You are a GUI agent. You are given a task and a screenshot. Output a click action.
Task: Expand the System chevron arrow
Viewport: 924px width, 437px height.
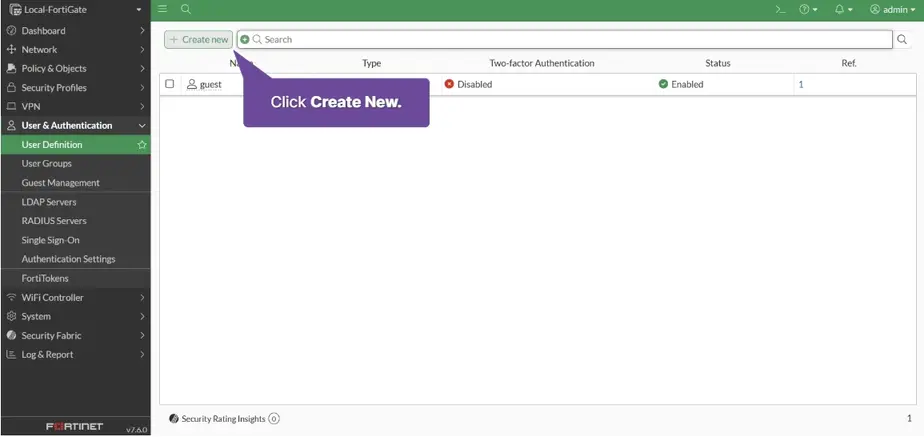click(x=142, y=316)
